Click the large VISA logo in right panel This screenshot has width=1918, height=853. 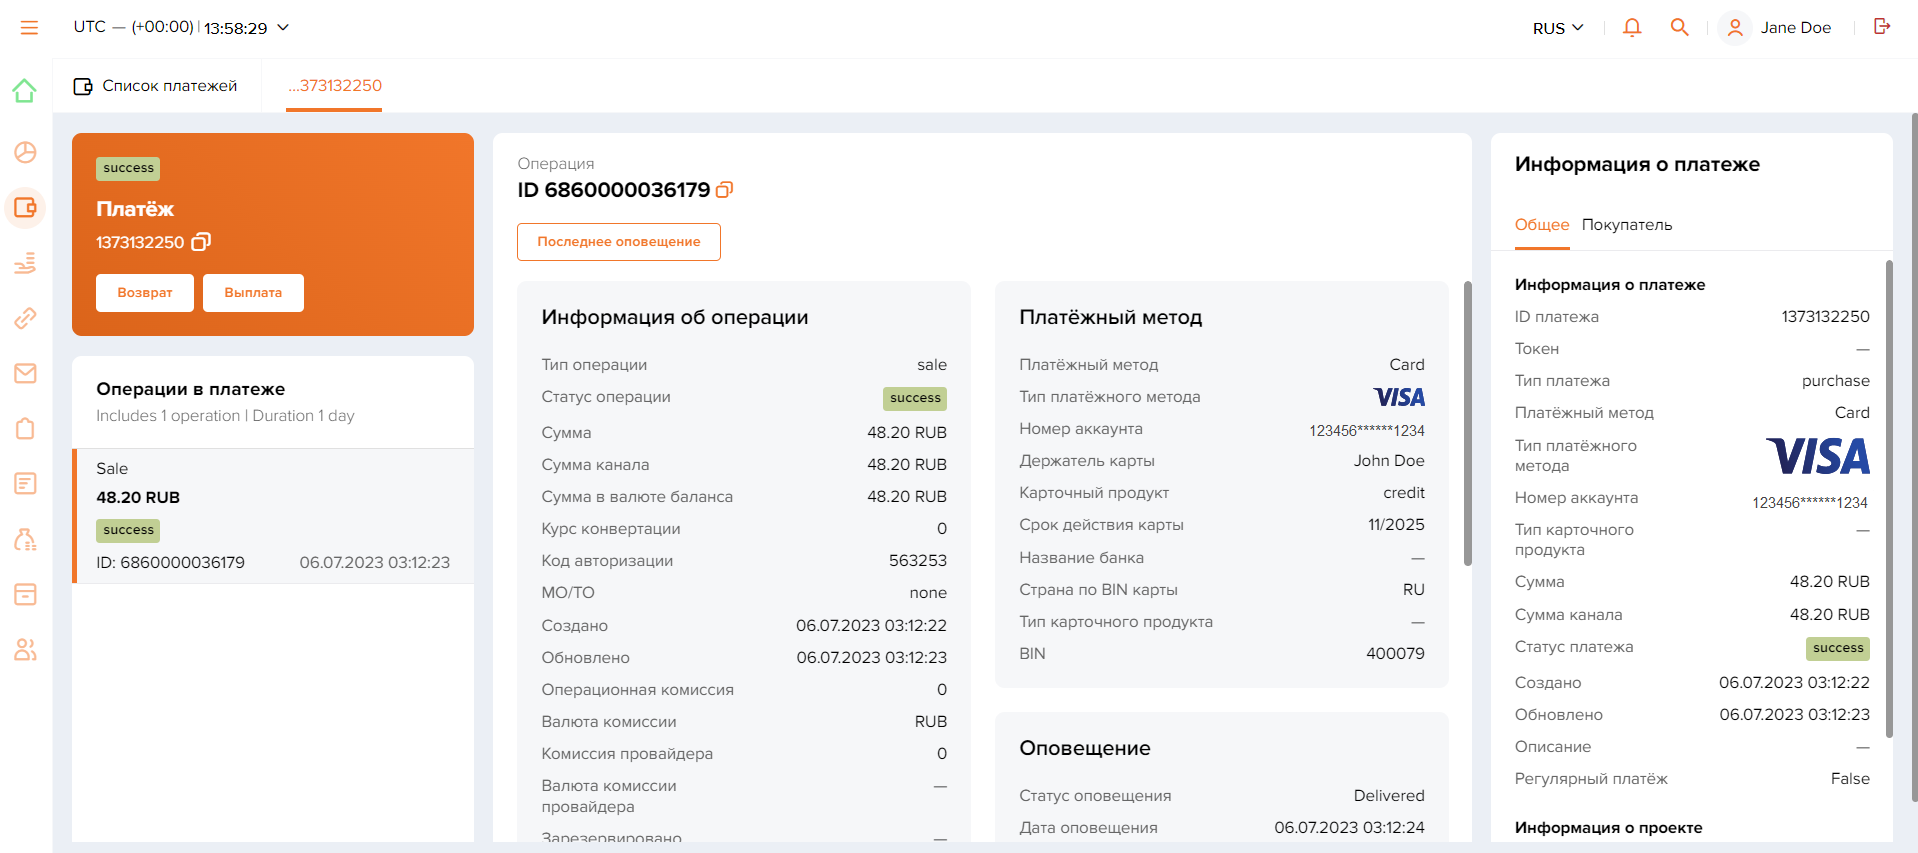pyautogui.click(x=1817, y=456)
